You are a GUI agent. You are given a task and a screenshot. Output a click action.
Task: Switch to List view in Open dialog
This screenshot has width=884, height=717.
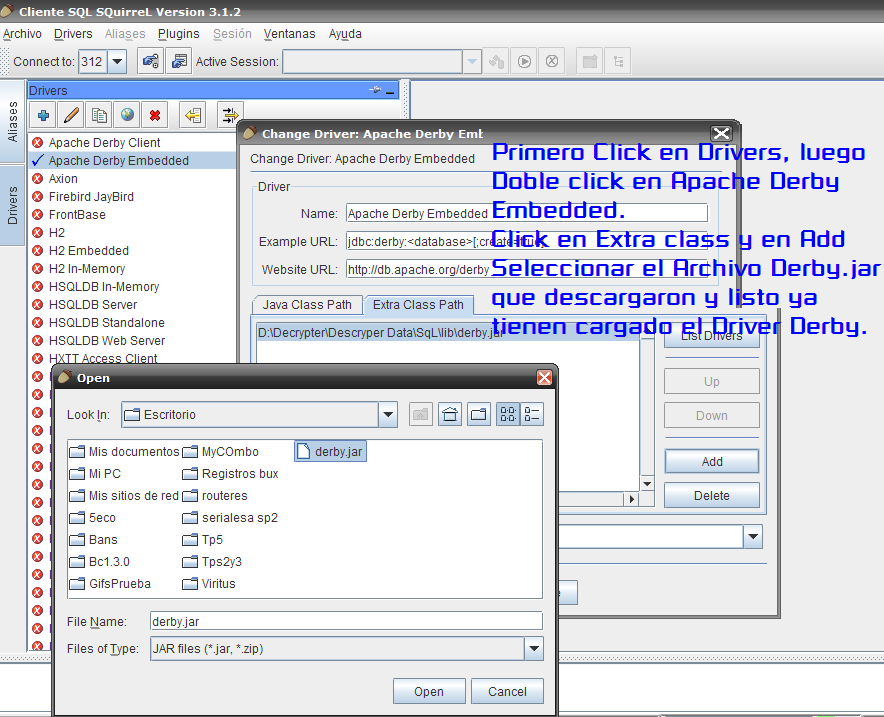pyautogui.click(x=508, y=415)
